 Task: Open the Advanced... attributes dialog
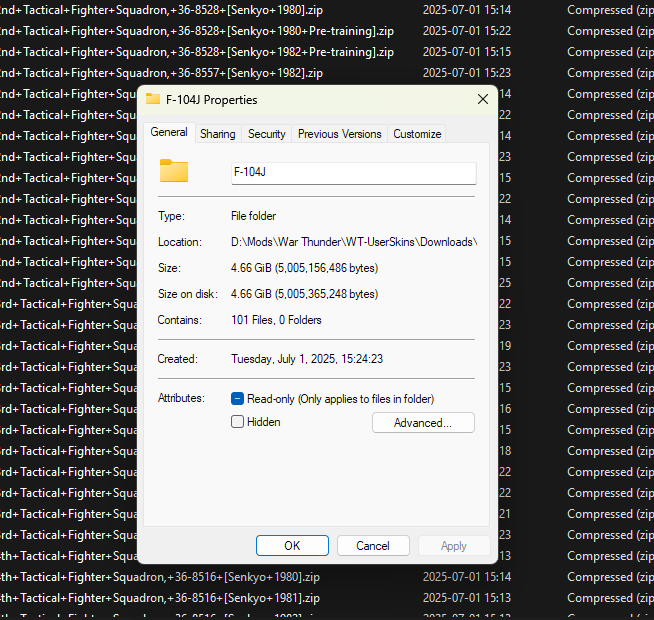423,423
